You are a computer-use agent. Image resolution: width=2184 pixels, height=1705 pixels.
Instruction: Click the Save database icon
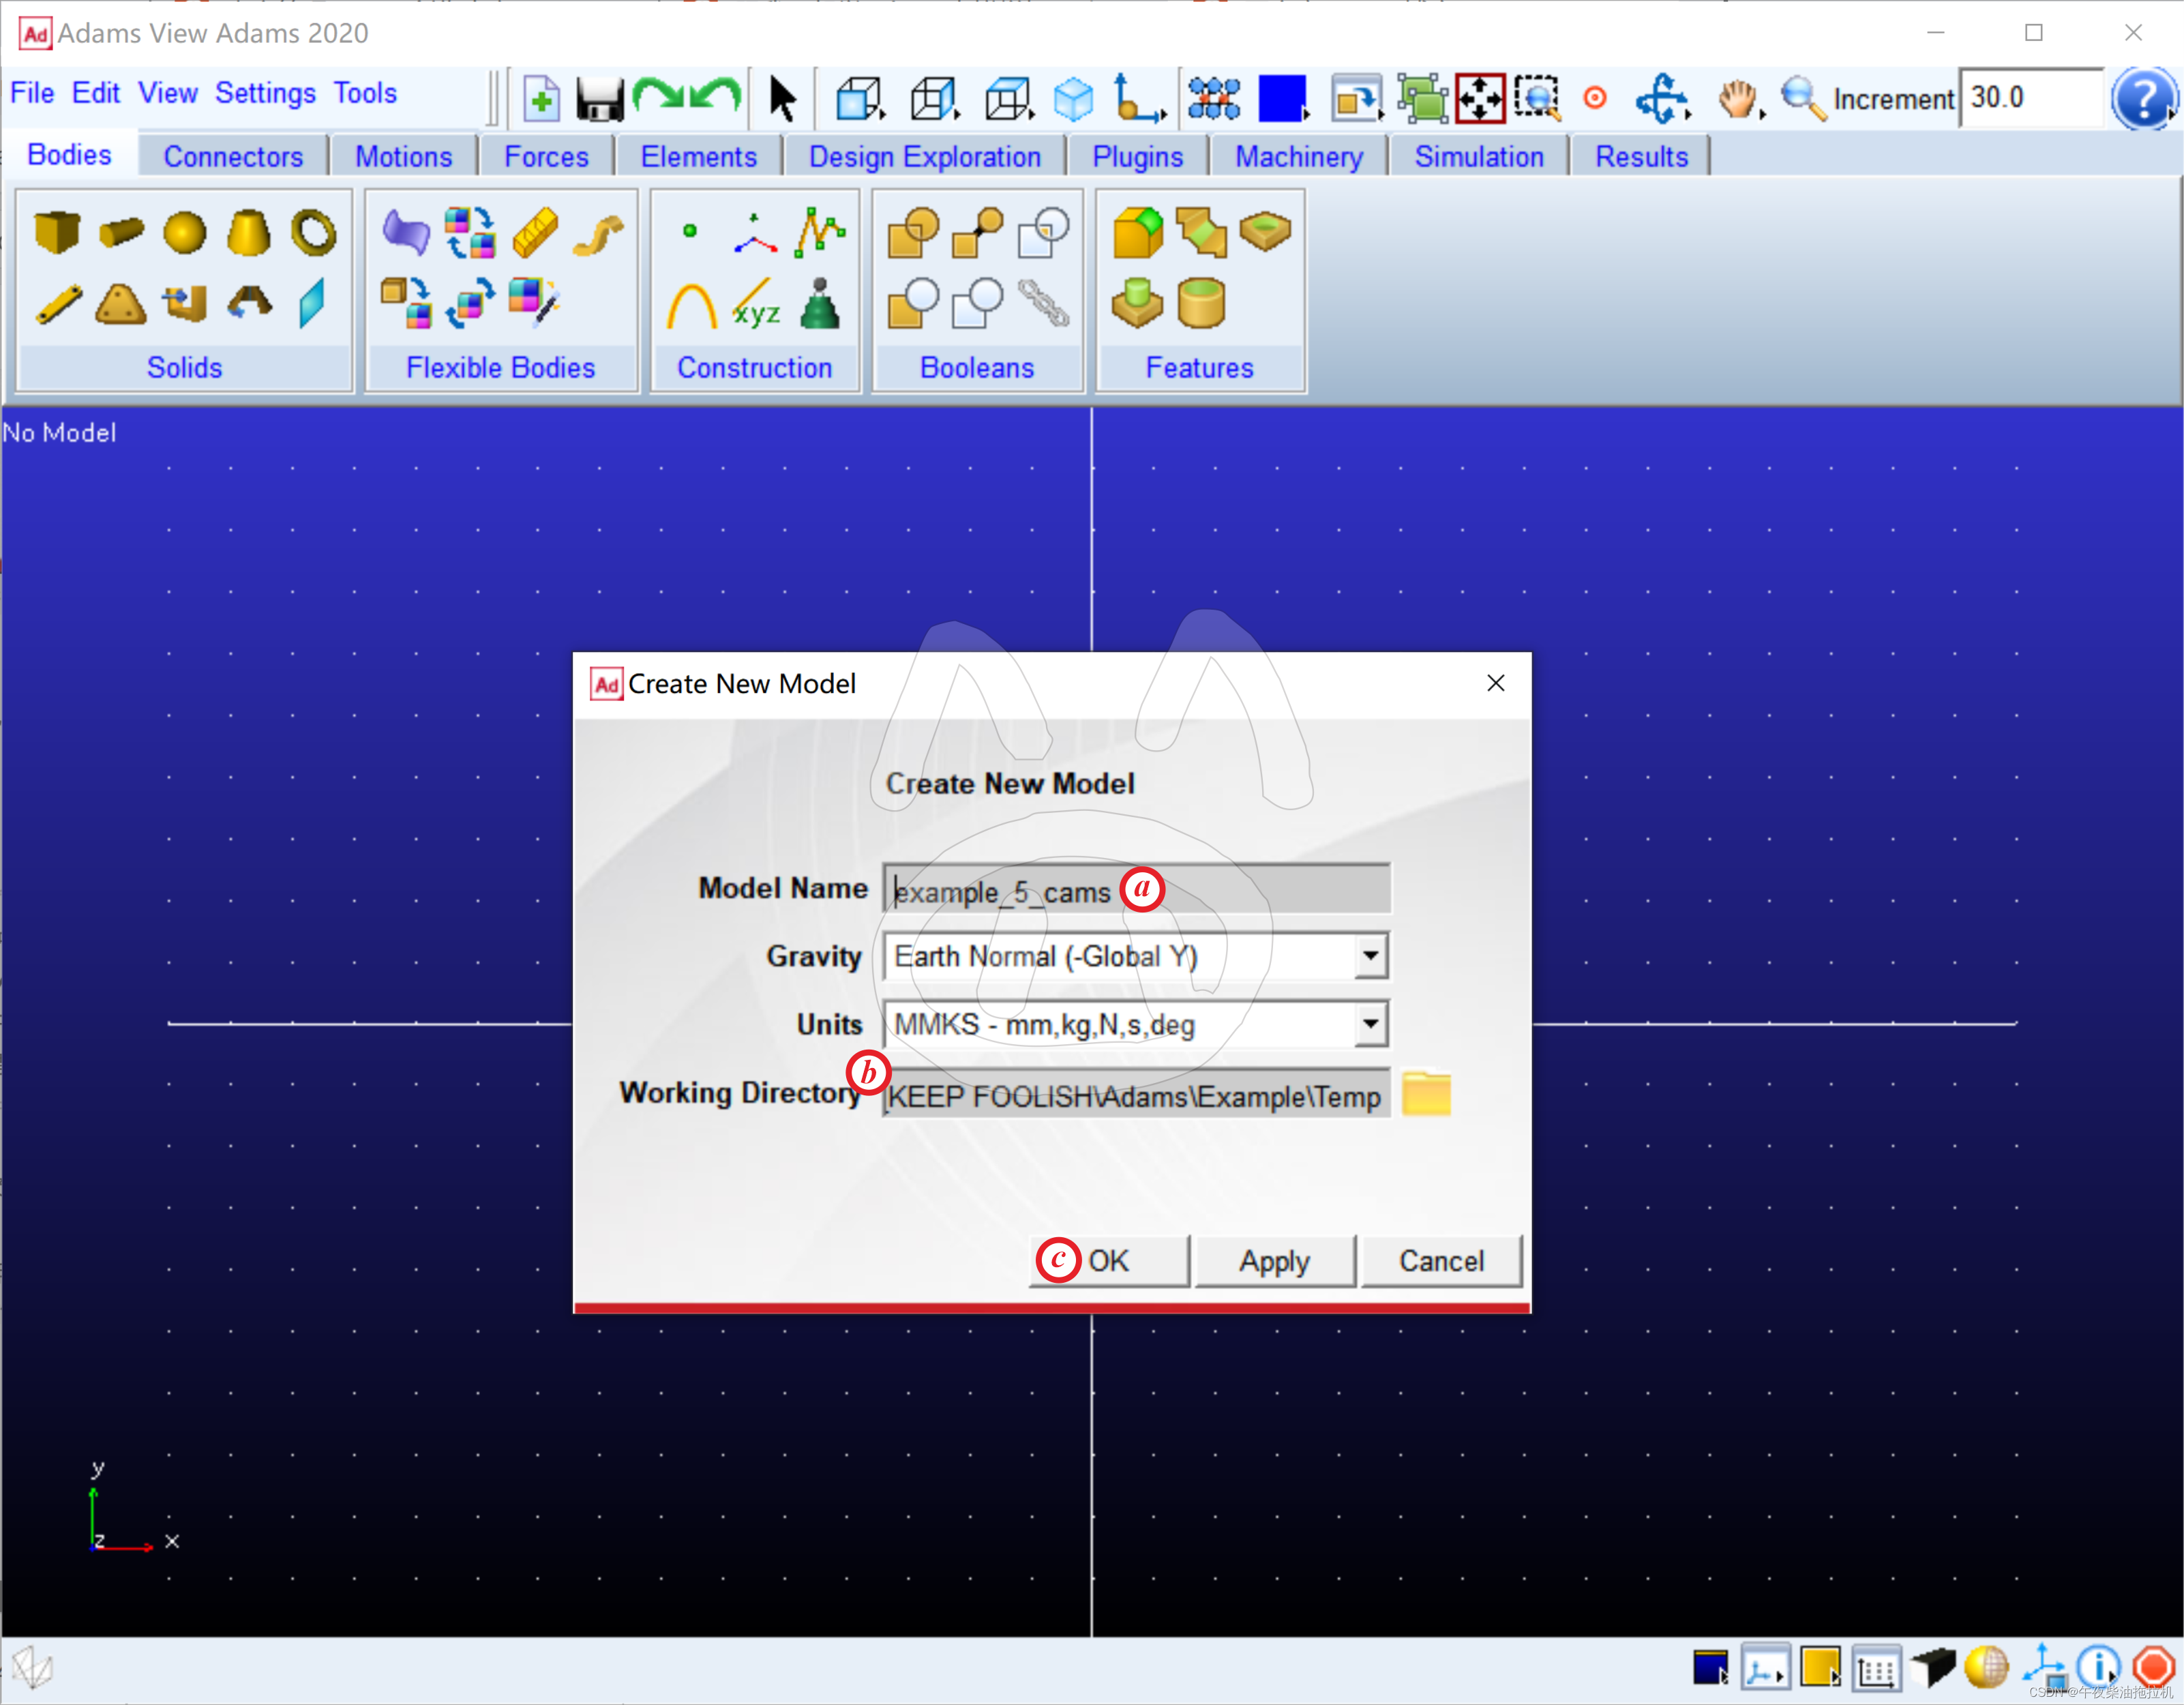599,99
